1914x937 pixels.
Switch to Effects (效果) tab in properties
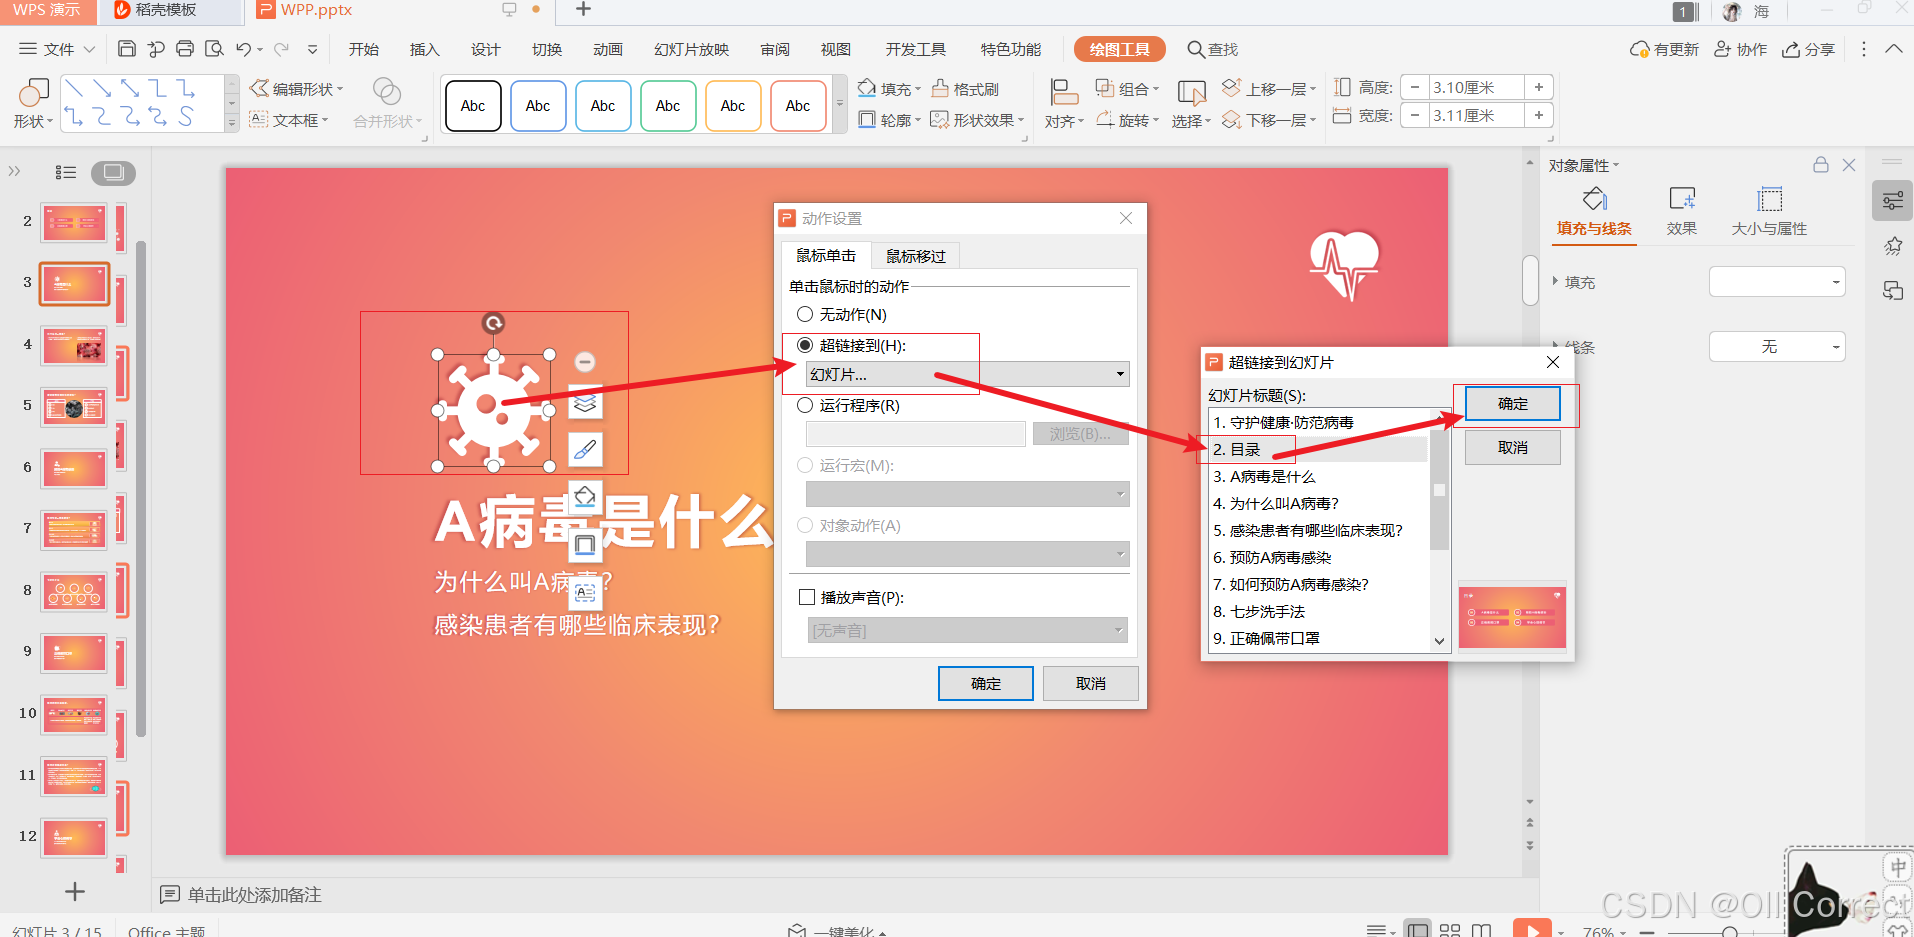click(1682, 211)
